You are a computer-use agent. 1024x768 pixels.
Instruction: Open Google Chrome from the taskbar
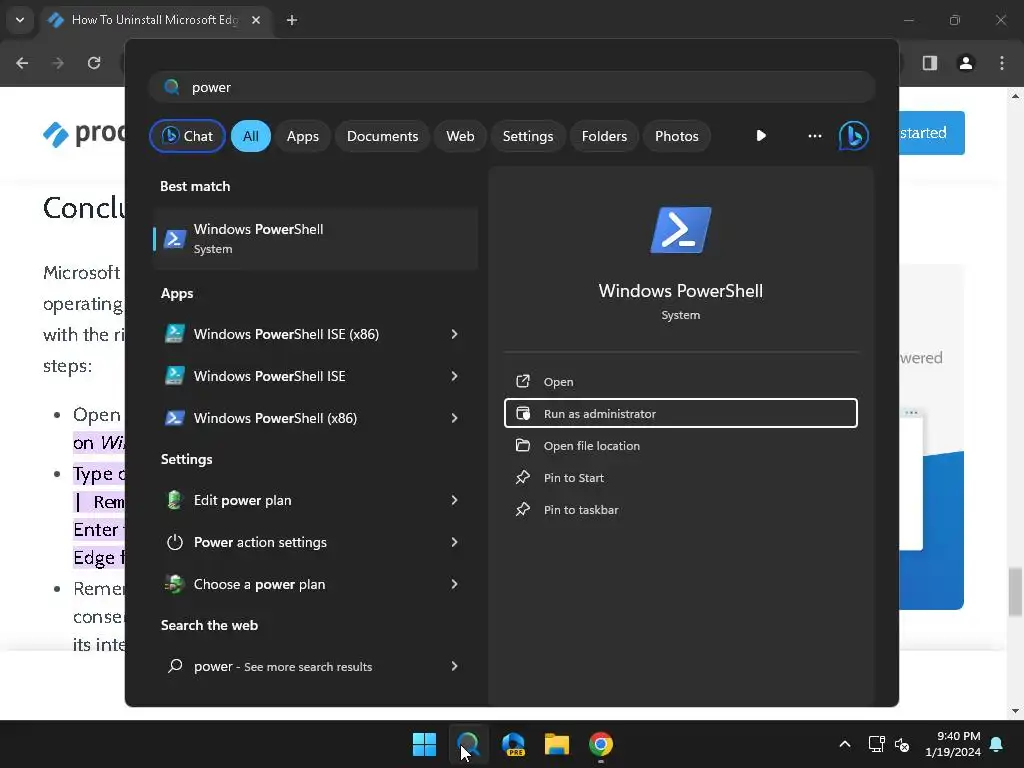point(601,744)
